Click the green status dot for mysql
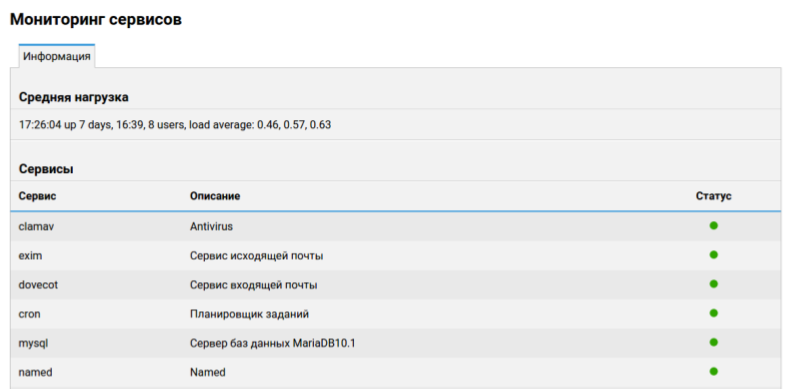This screenshot has height=390, width=786. (713, 342)
